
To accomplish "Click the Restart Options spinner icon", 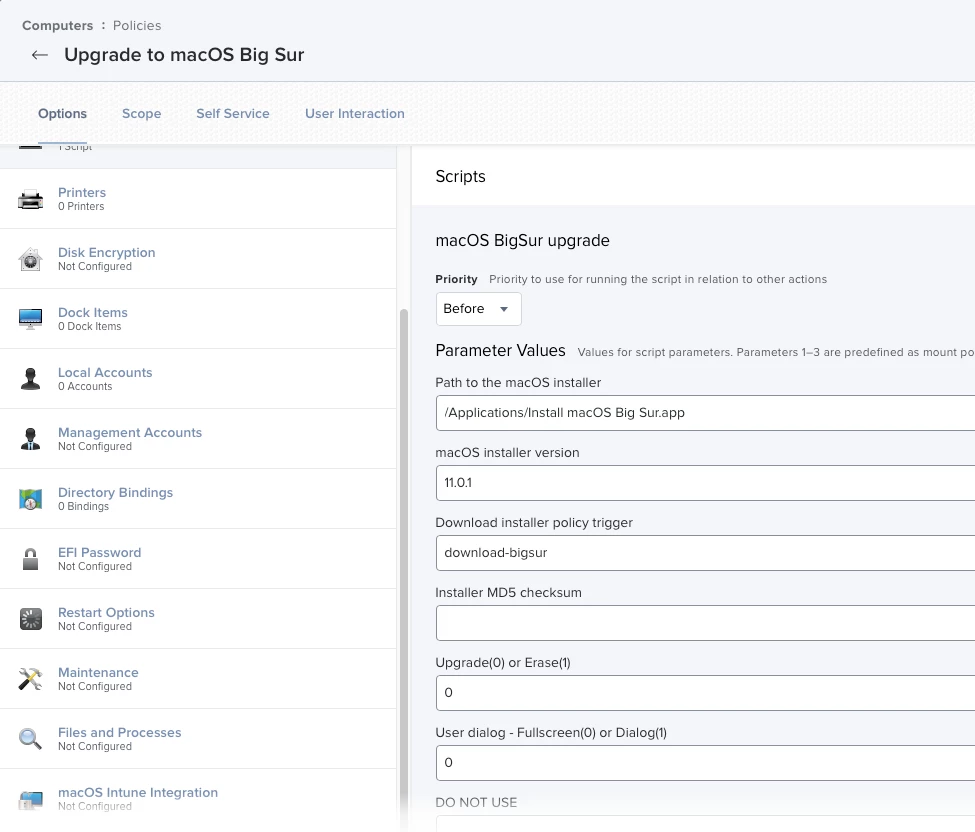I will 30,619.
